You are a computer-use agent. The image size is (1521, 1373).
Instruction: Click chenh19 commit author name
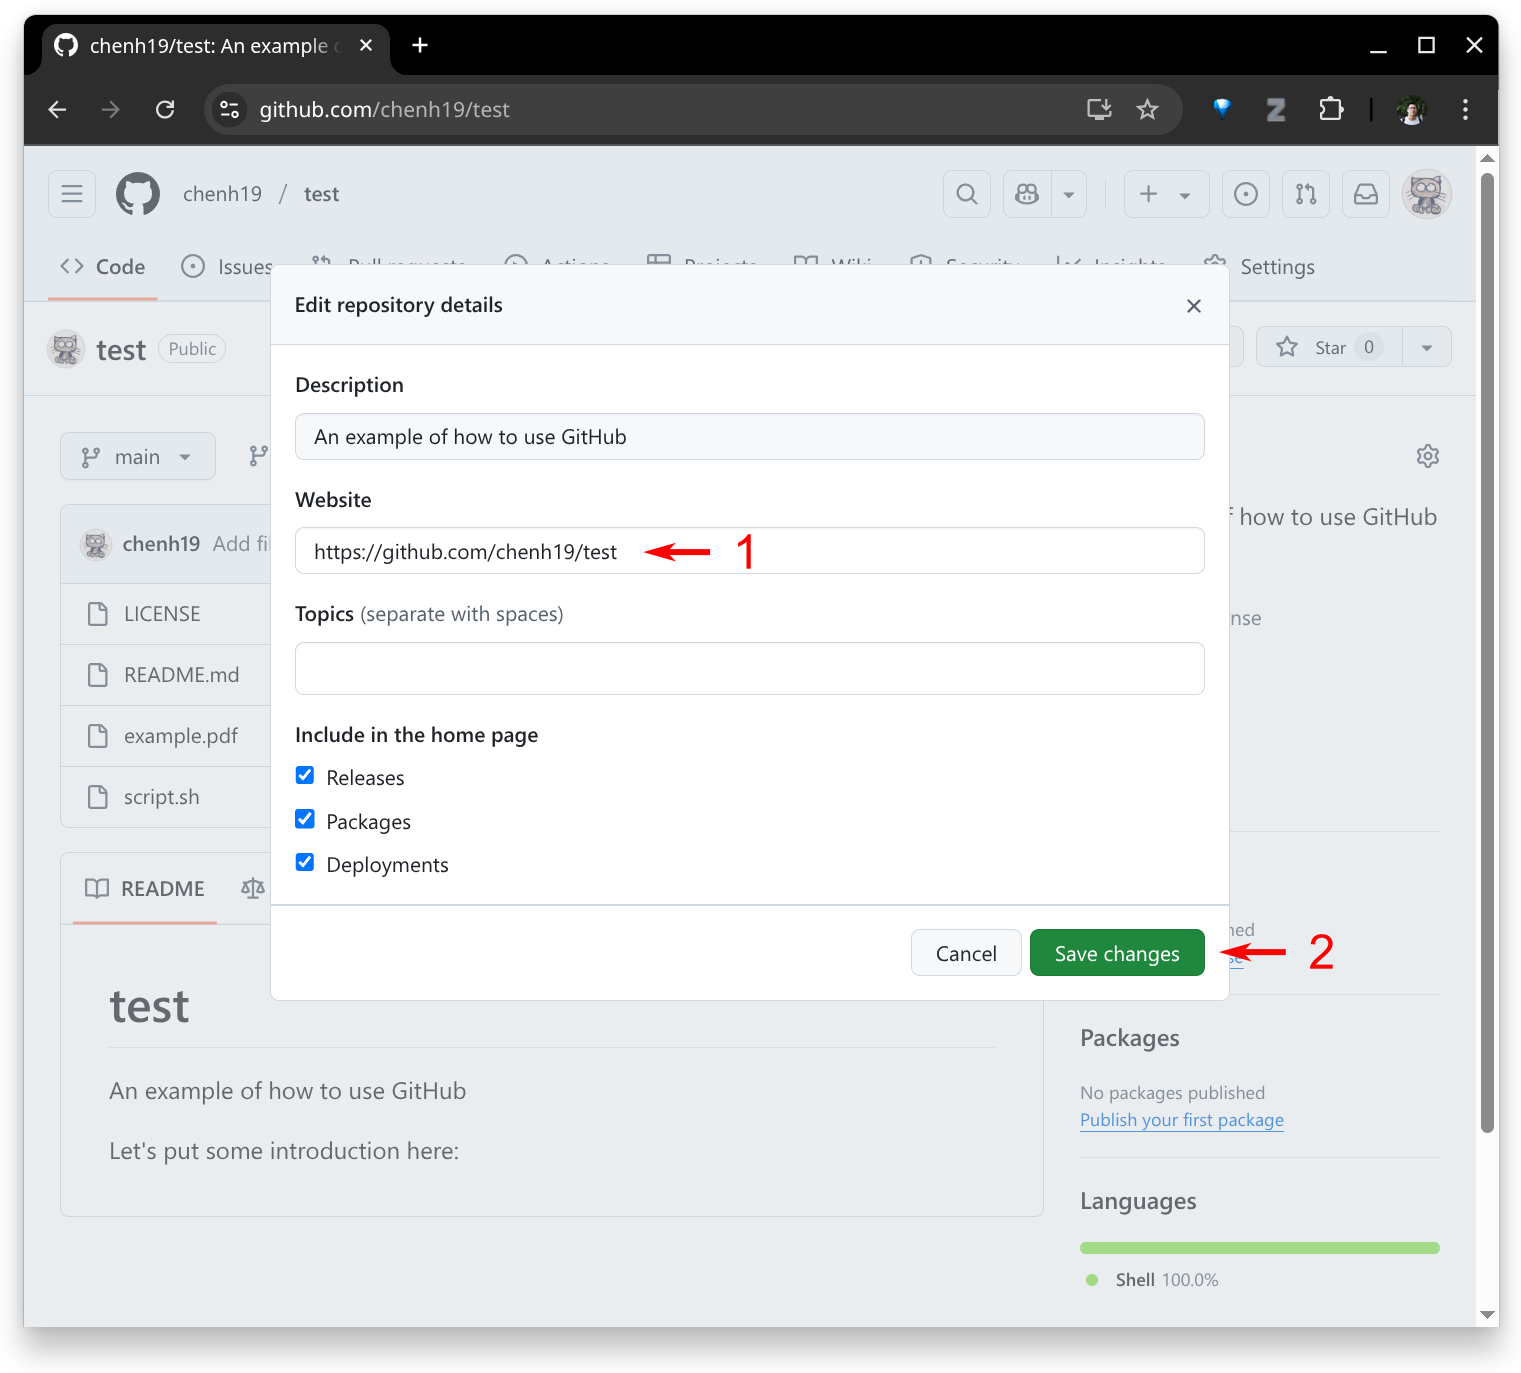(x=161, y=544)
